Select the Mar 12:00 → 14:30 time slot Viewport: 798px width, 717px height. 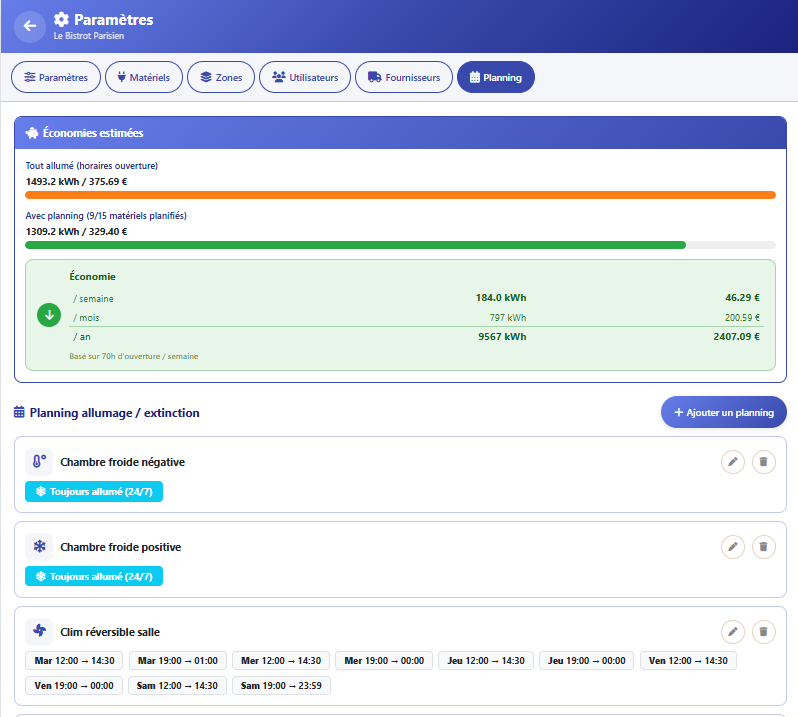click(x=76, y=661)
